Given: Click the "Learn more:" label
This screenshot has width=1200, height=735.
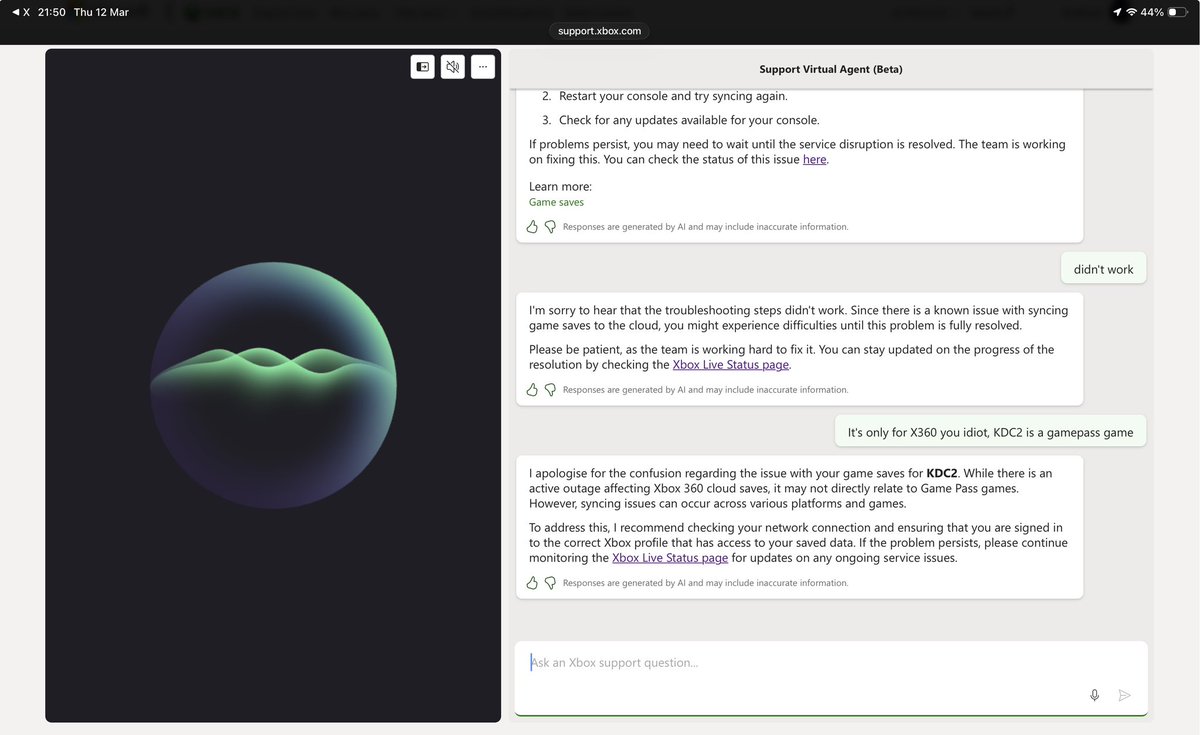Looking at the screenshot, I should (560, 186).
